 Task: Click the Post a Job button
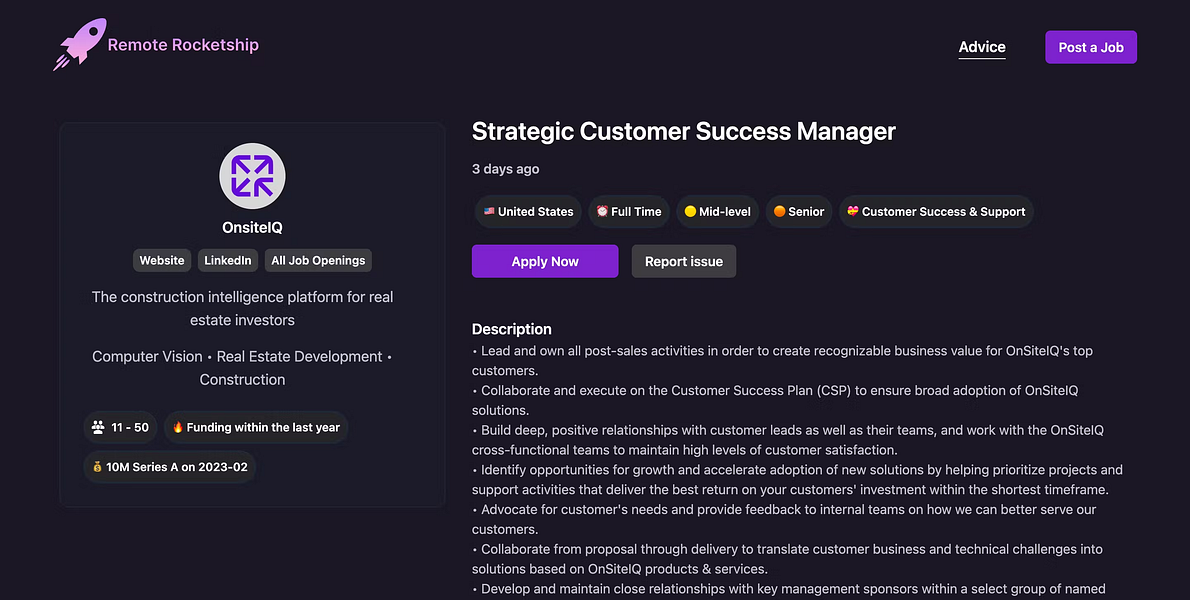[x=1090, y=47]
